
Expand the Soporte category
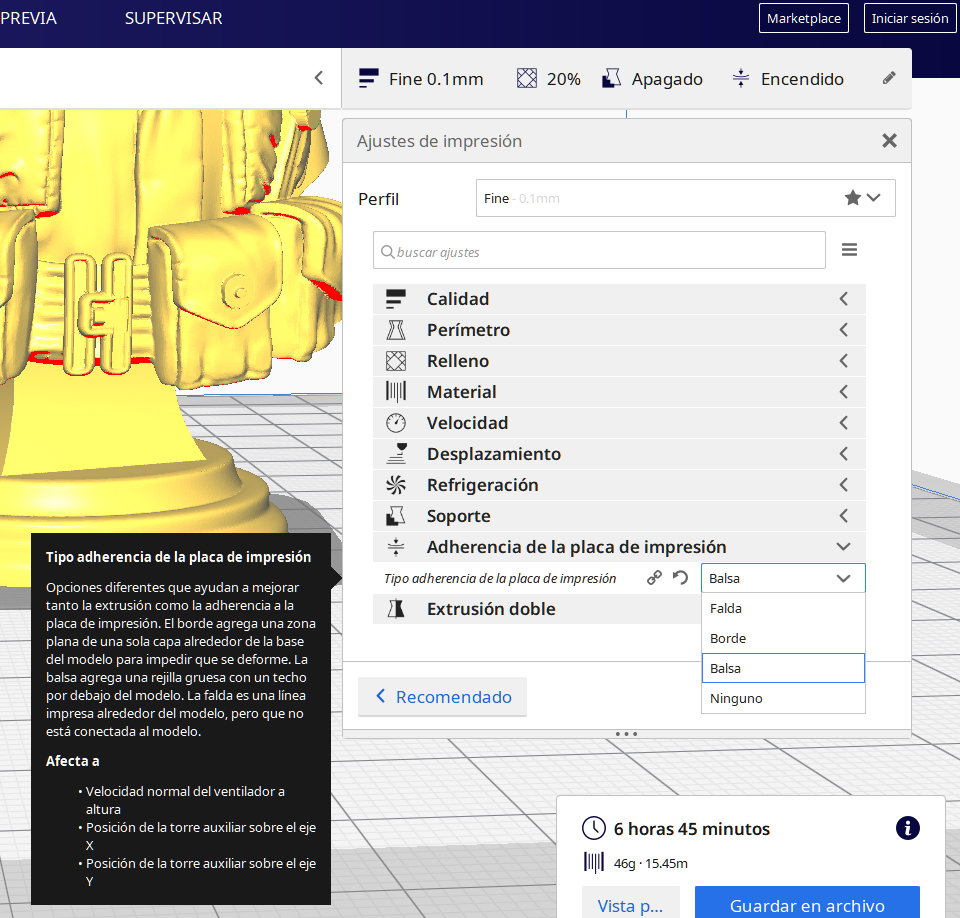pyautogui.click(x=619, y=516)
